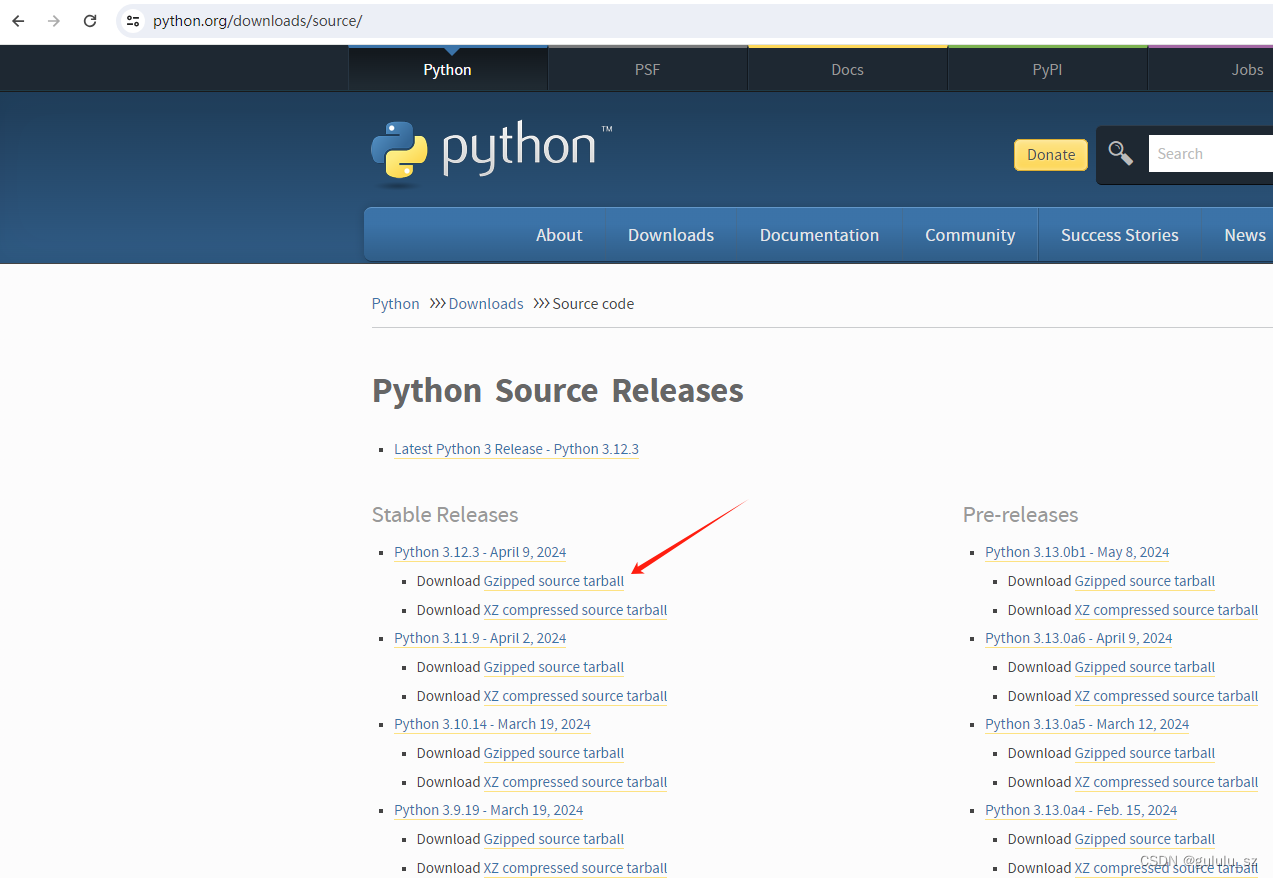
Task: Click inside the Search input field
Action: click(1210, 153)
